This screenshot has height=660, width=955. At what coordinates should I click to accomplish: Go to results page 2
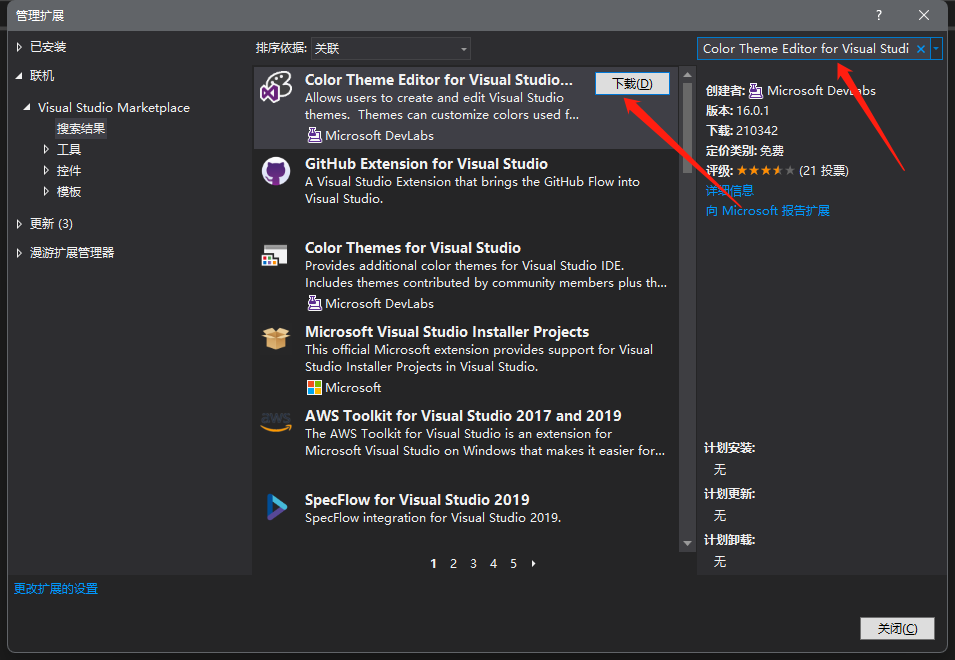coord(453,564)
